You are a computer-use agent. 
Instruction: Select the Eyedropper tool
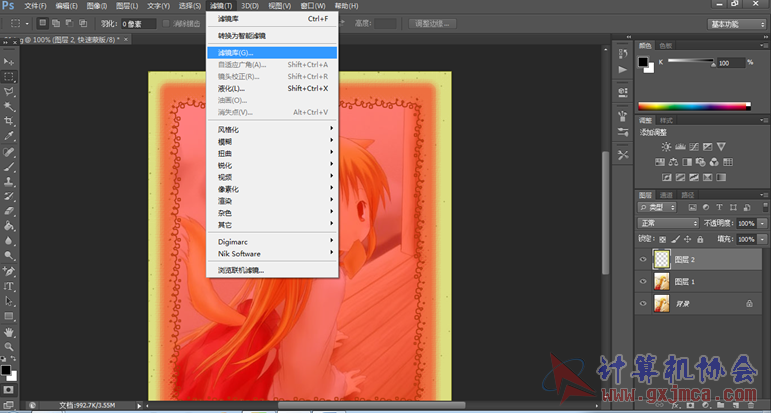click(9, 136)
